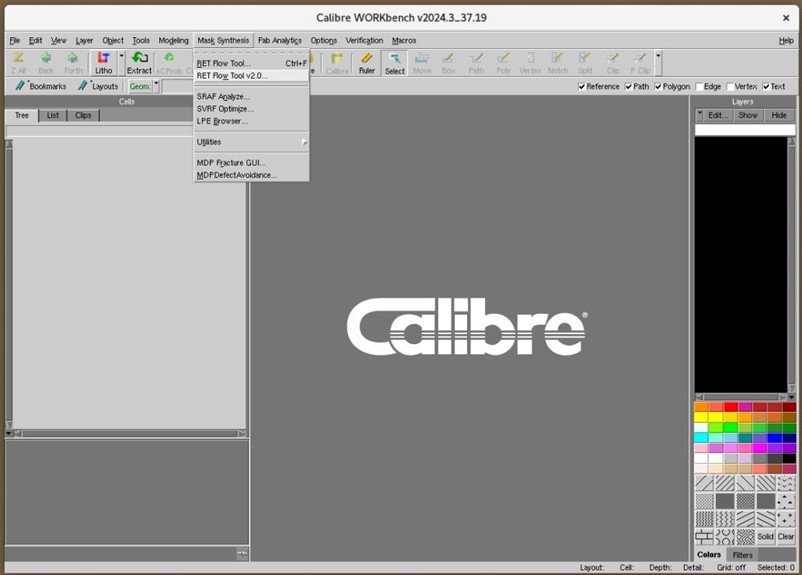
Task: Choose the Move tool
Action: pos(422,63)
